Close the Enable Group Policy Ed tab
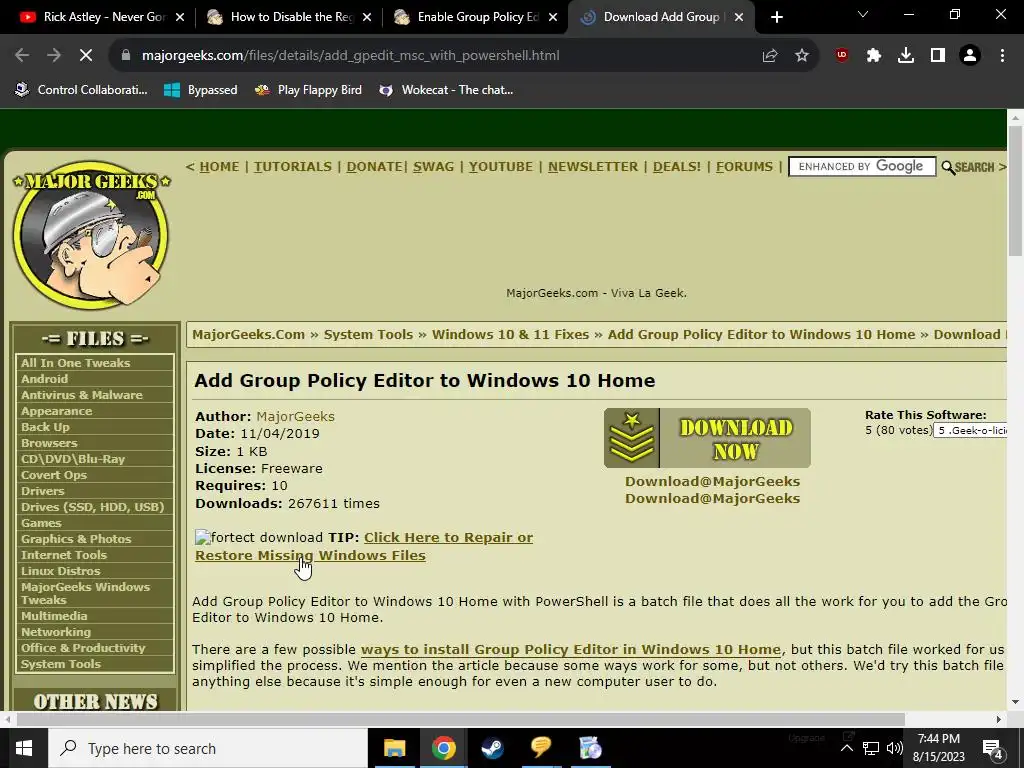The image size is (1024, 768). click(x=553, y=17)
